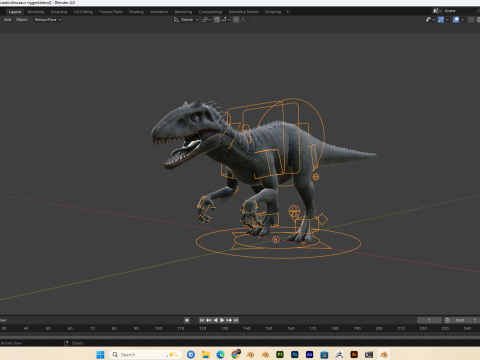480x360 pixels.
Task: Open File Explorer from the taskbar
Action: click(x=205, y=354)
